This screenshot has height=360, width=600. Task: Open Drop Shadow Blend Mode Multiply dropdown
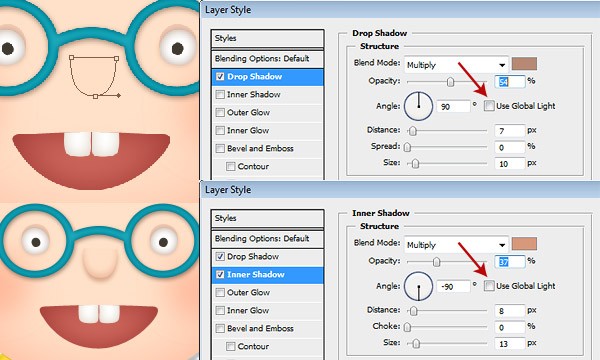click(x=456, y=65)
